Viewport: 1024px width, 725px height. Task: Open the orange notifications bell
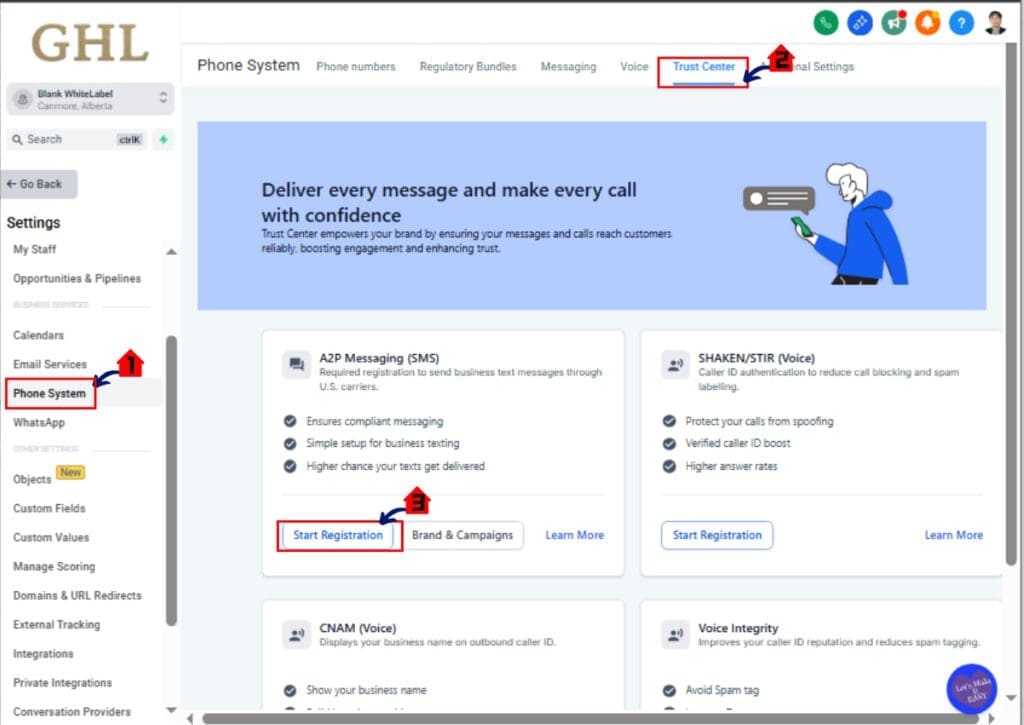pos(927,22)
